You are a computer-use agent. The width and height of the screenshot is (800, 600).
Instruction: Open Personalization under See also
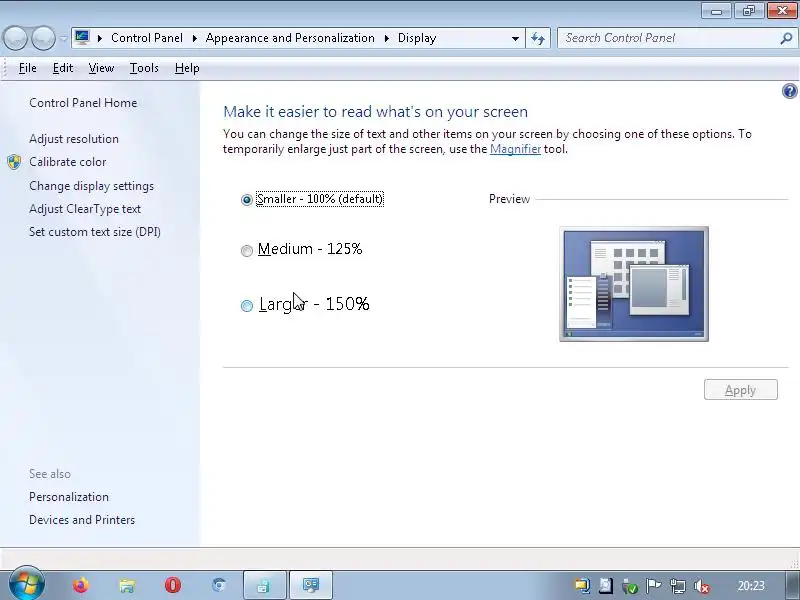69,497
